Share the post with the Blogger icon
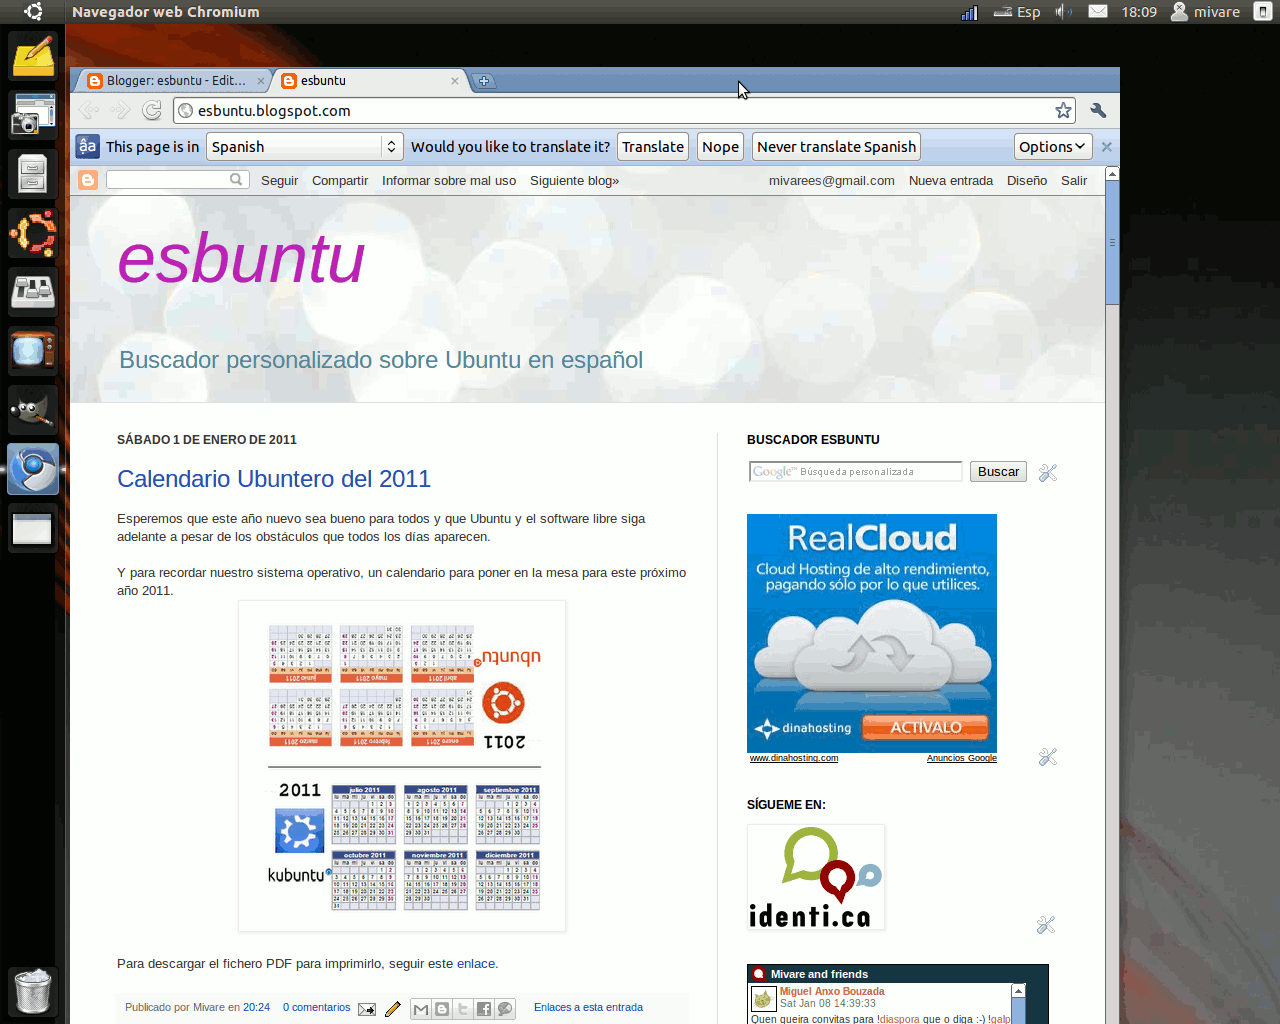 (x=441, y=1009)
